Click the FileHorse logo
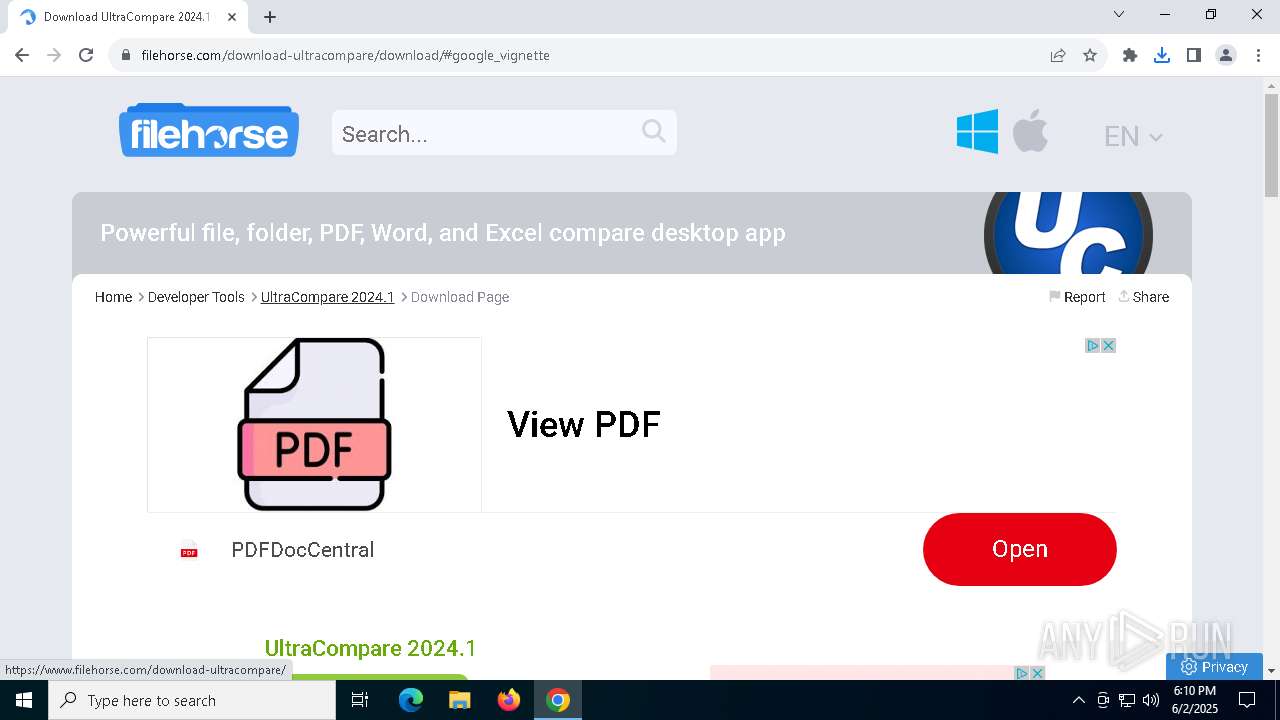1280x720 pixels. 209,130
